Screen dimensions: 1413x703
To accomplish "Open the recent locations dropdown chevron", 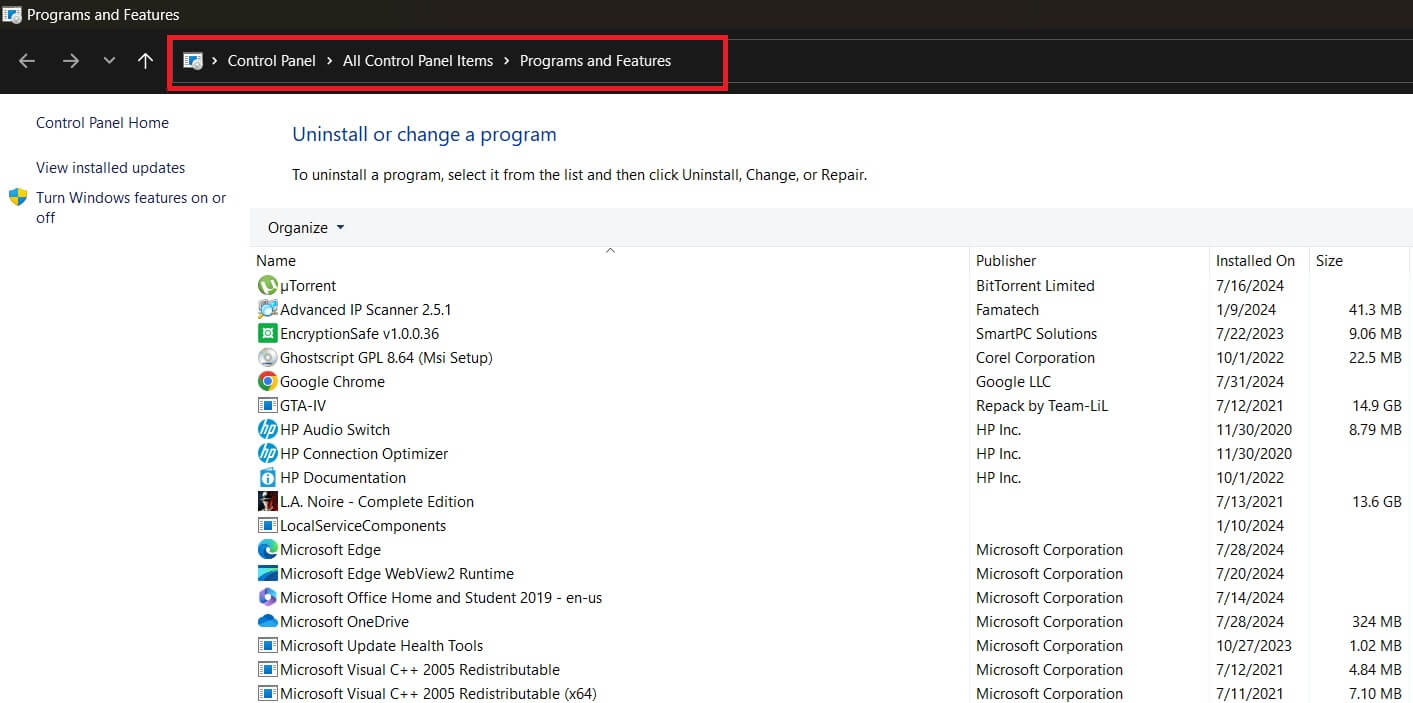I will pos(109,61).
